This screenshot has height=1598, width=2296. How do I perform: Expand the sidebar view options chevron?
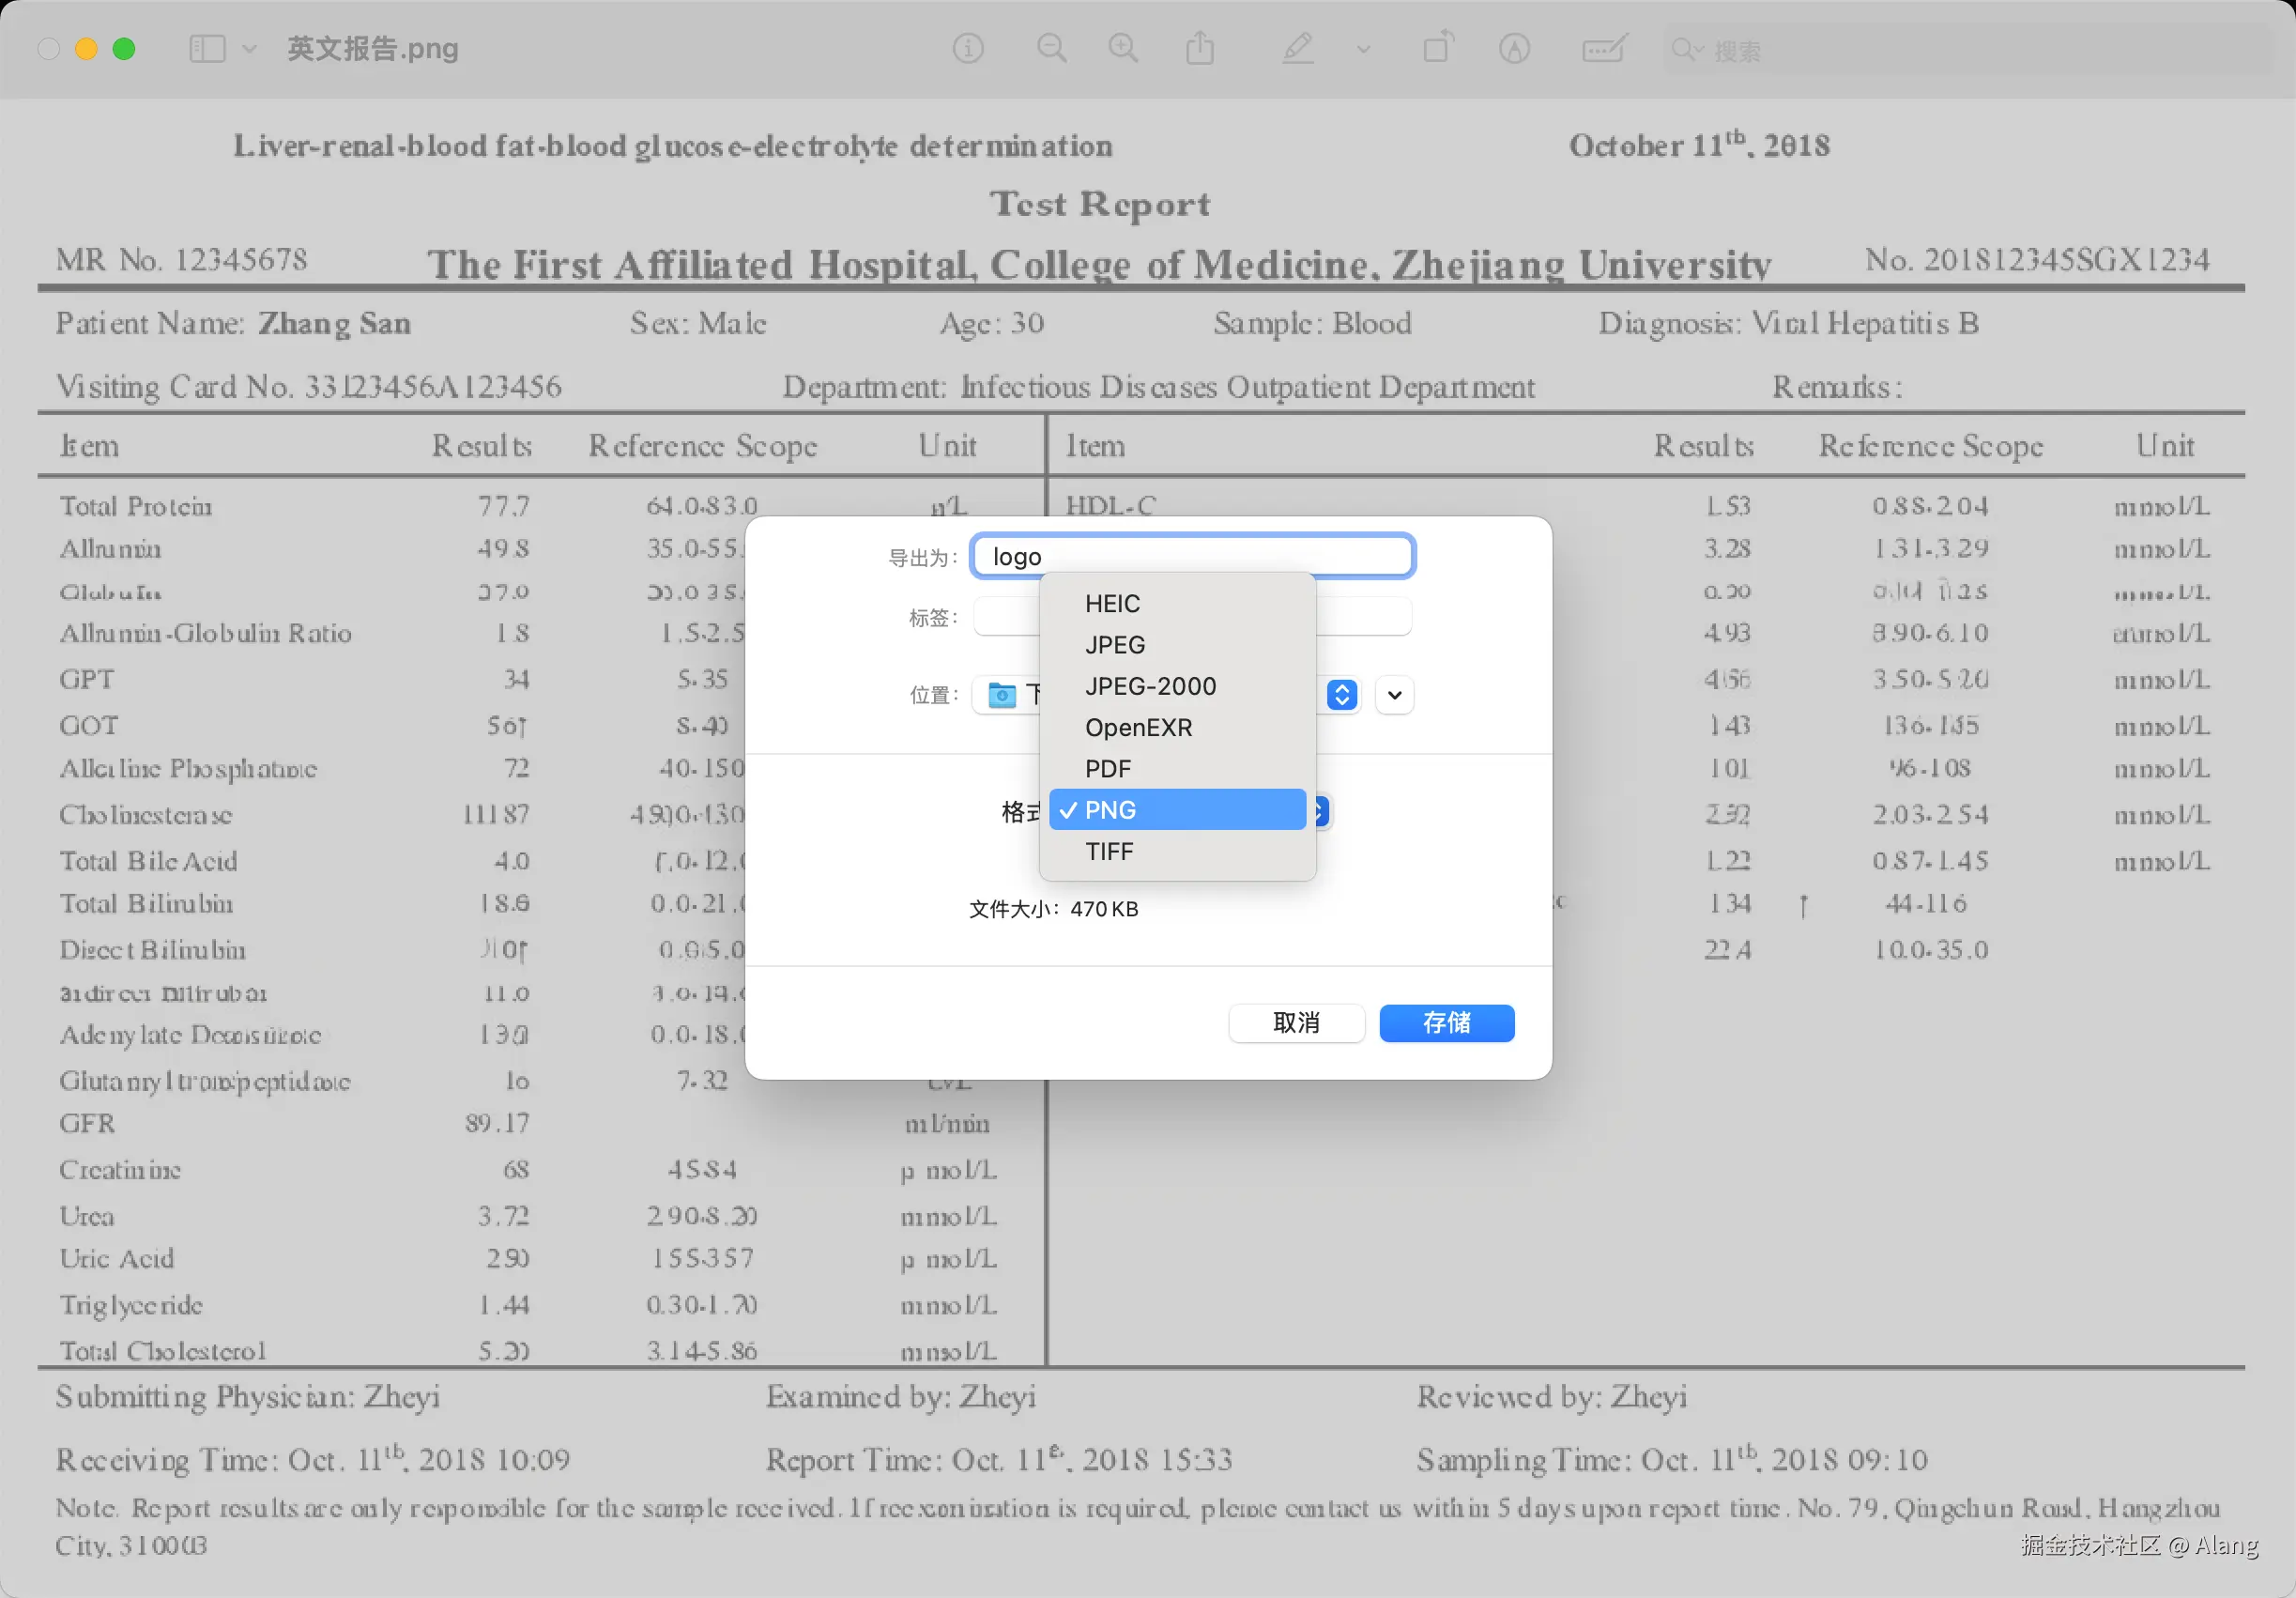click(x=249, y=48)
